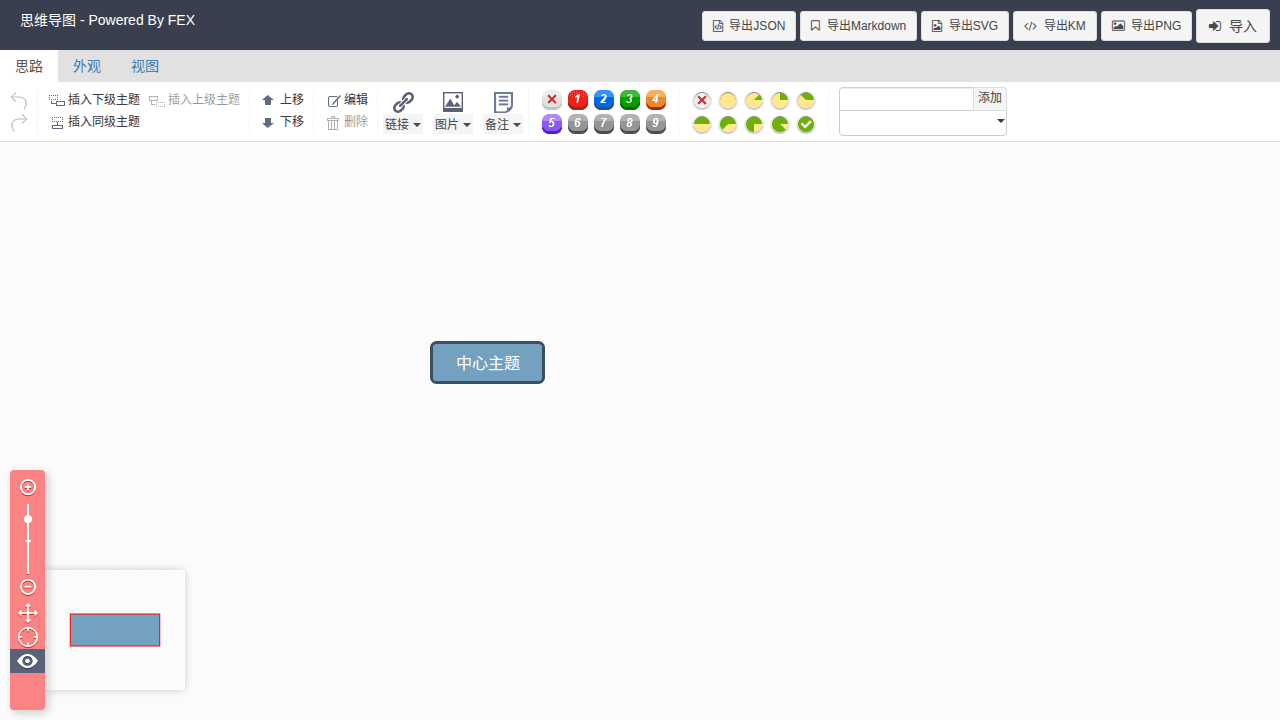Click the redo arrow icon

coord(19,122)
